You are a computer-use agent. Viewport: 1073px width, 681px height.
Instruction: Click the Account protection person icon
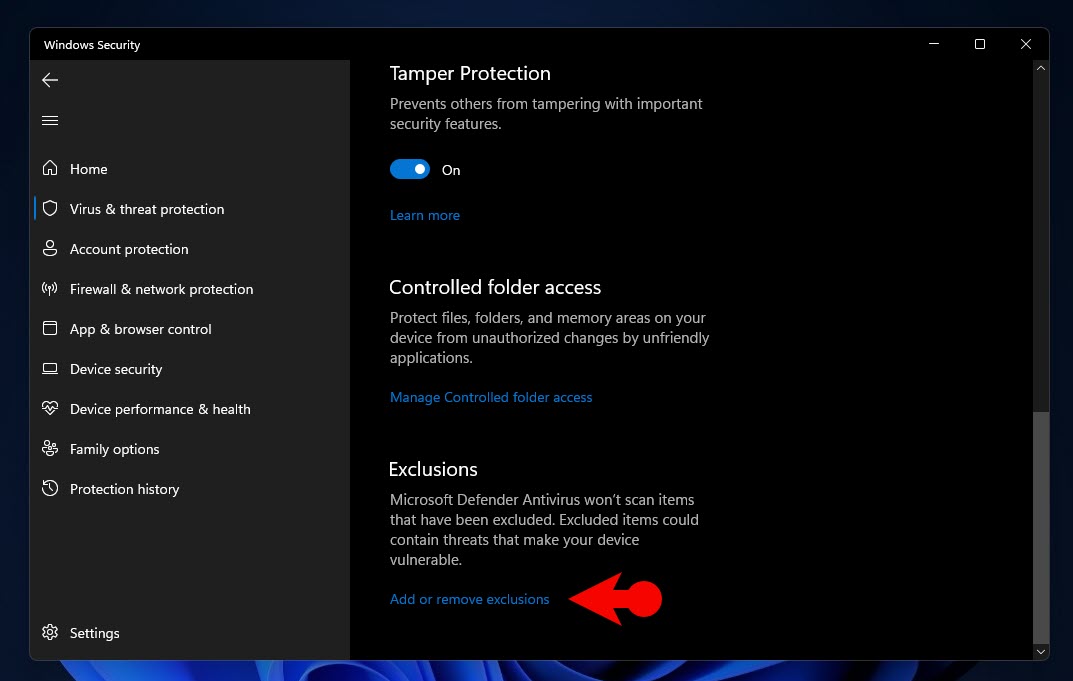(50, 248)
